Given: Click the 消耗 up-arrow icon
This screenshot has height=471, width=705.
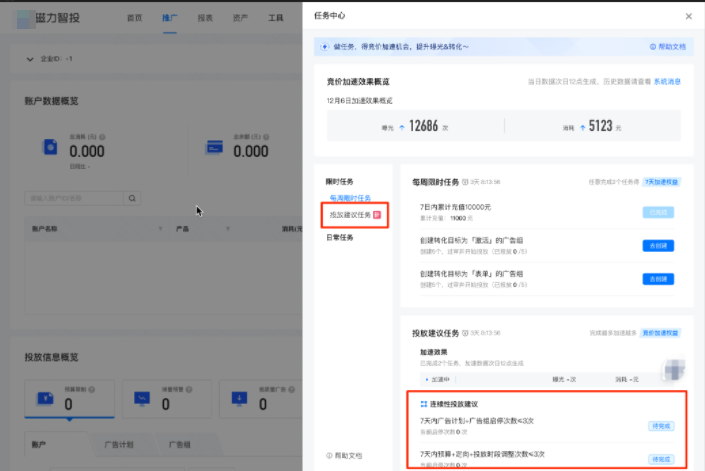Looking at the screenshot, I should click(x=582, y=128).
